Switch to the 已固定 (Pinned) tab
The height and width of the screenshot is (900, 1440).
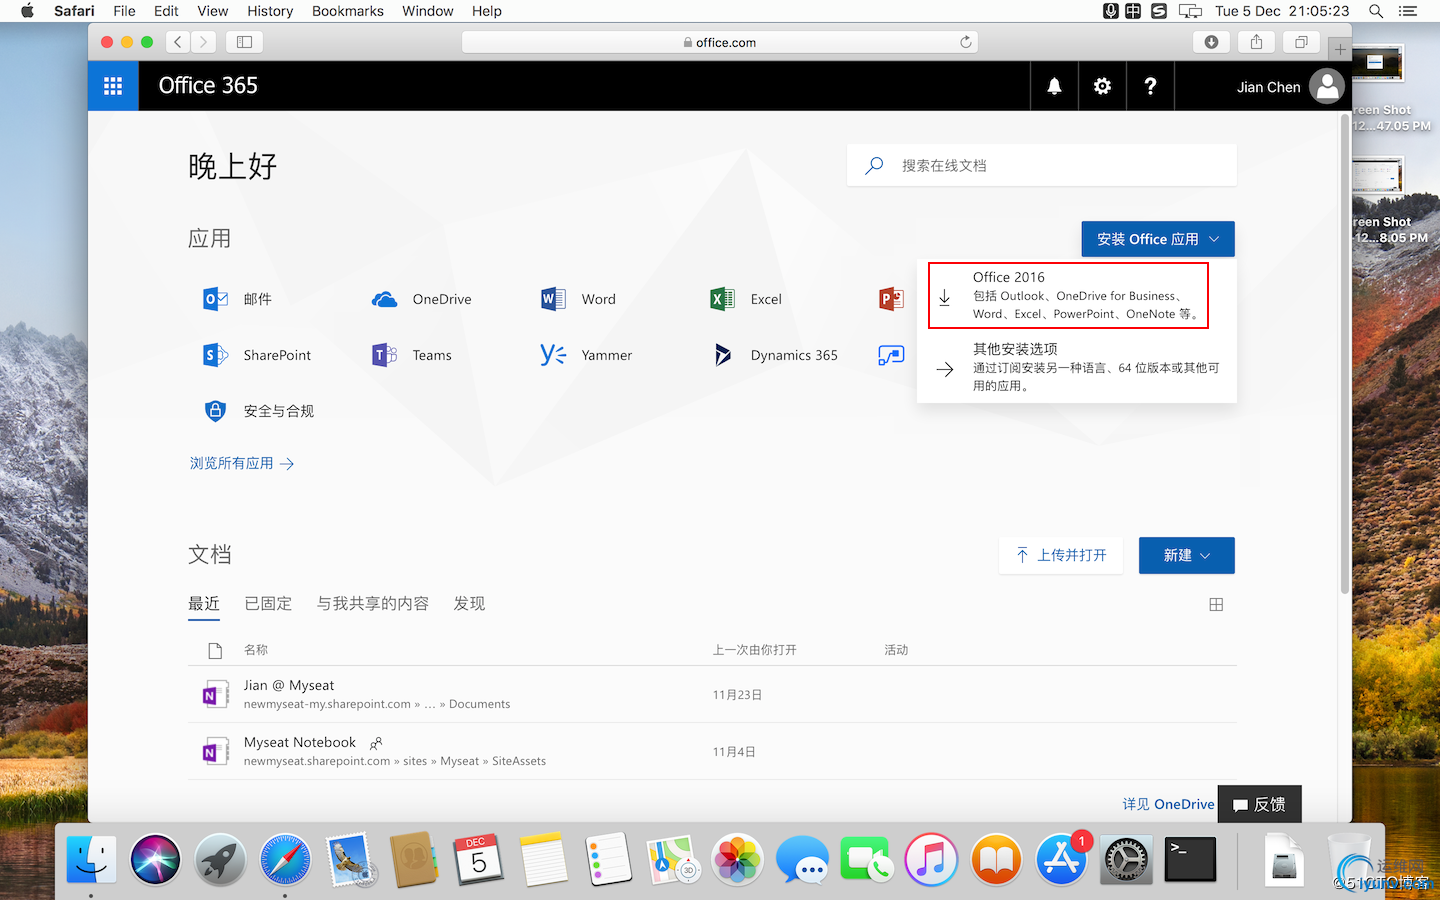268,604
